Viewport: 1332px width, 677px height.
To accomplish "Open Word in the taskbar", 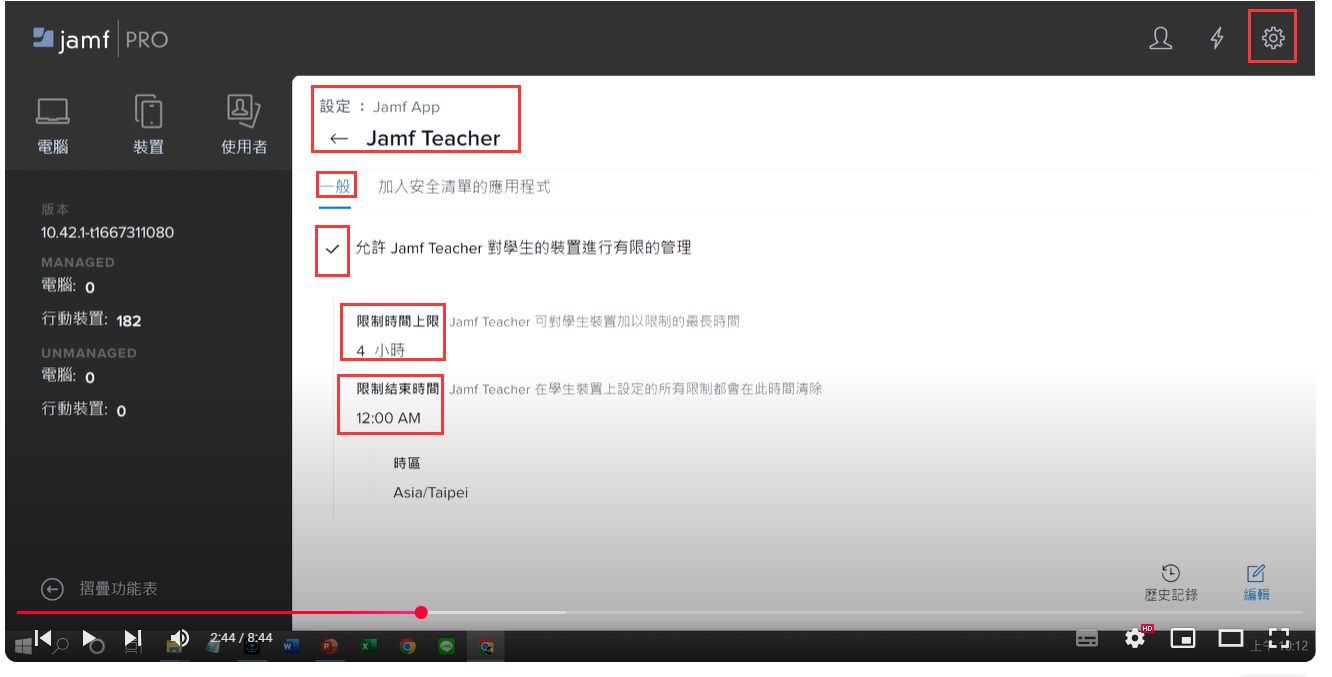I will (291, 646).
